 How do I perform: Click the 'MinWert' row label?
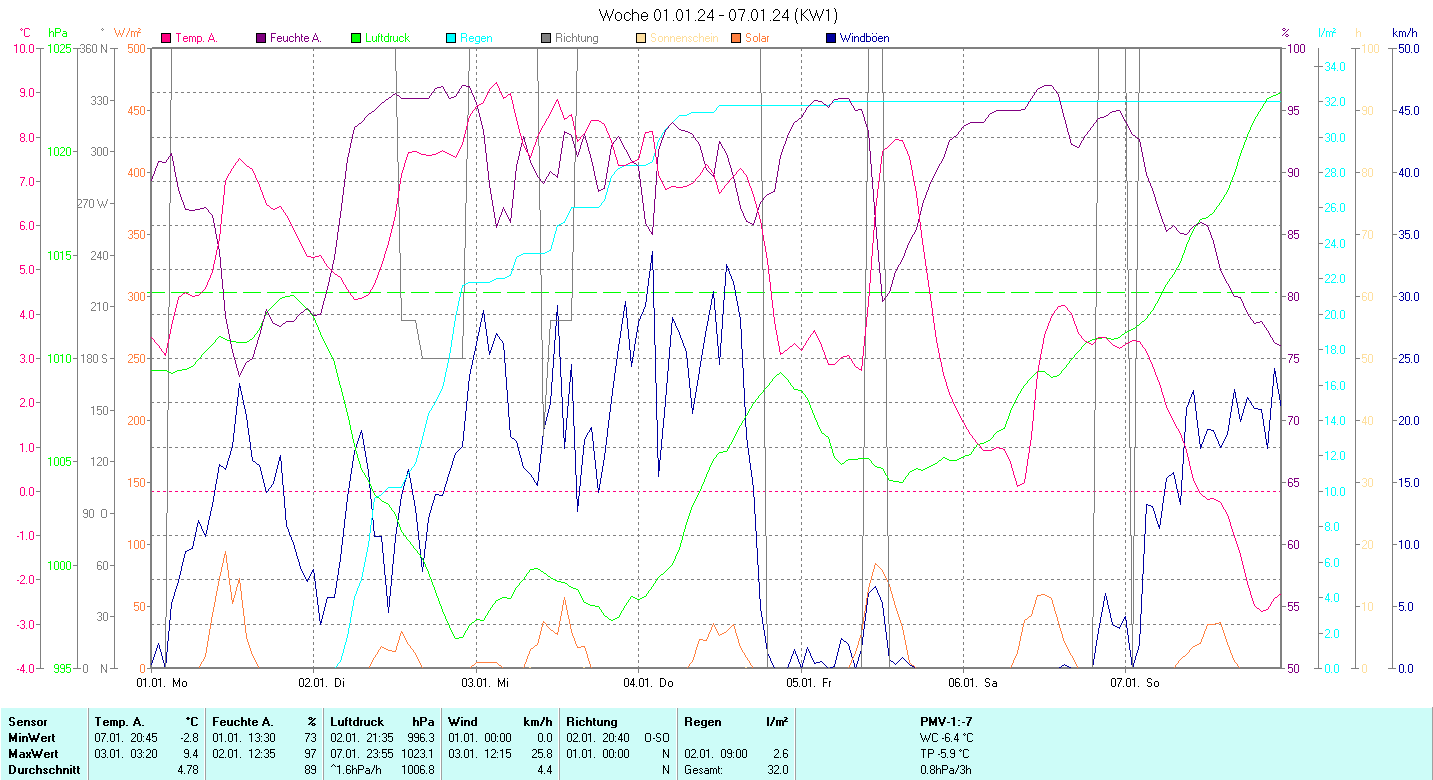(x=30, y=737)
